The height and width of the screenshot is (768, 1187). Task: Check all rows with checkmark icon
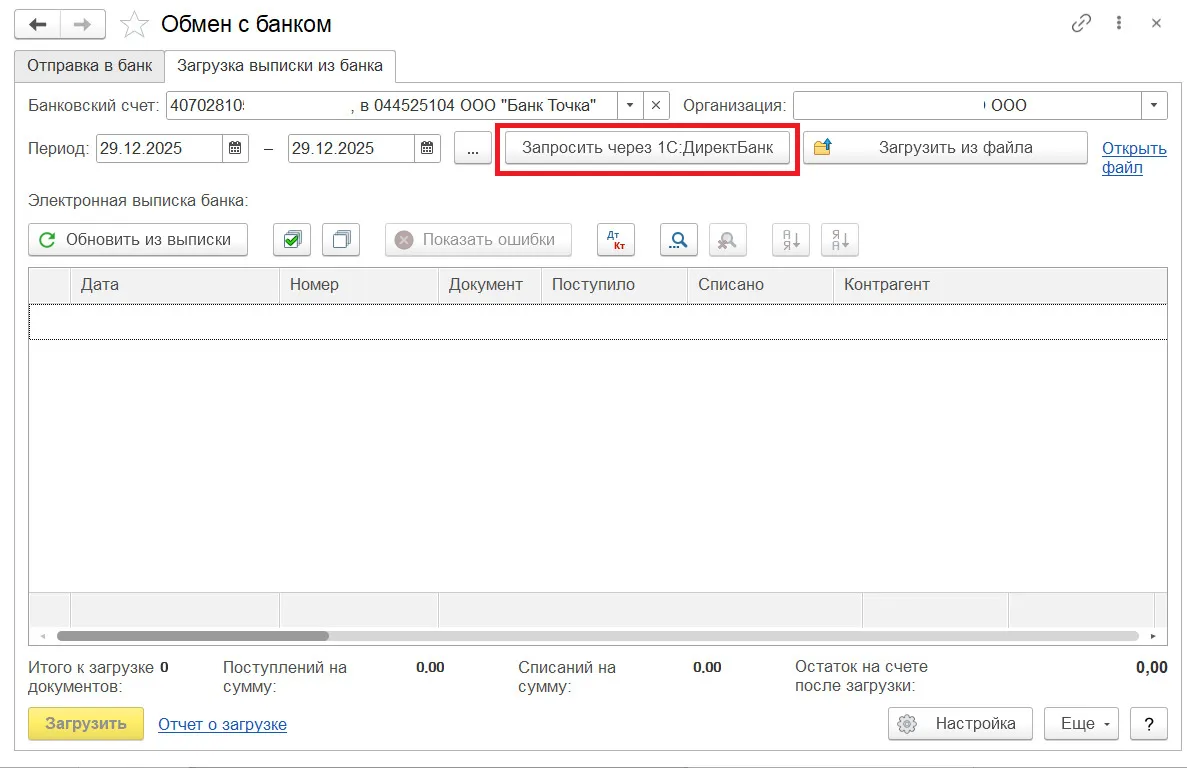[x=292, y=240]
